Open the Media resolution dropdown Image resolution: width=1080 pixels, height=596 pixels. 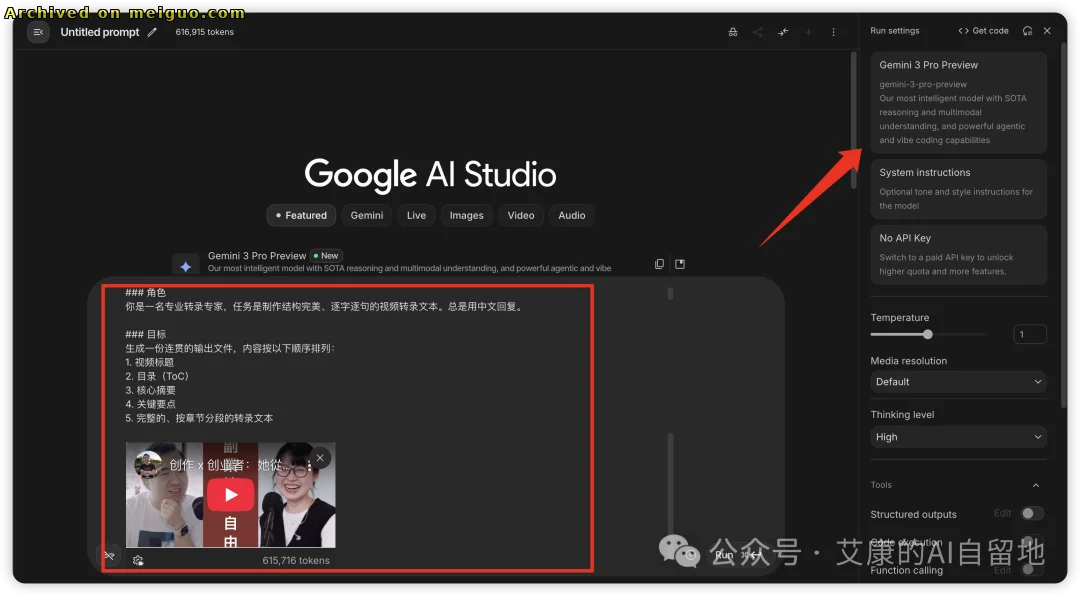[x=957, y=381]
